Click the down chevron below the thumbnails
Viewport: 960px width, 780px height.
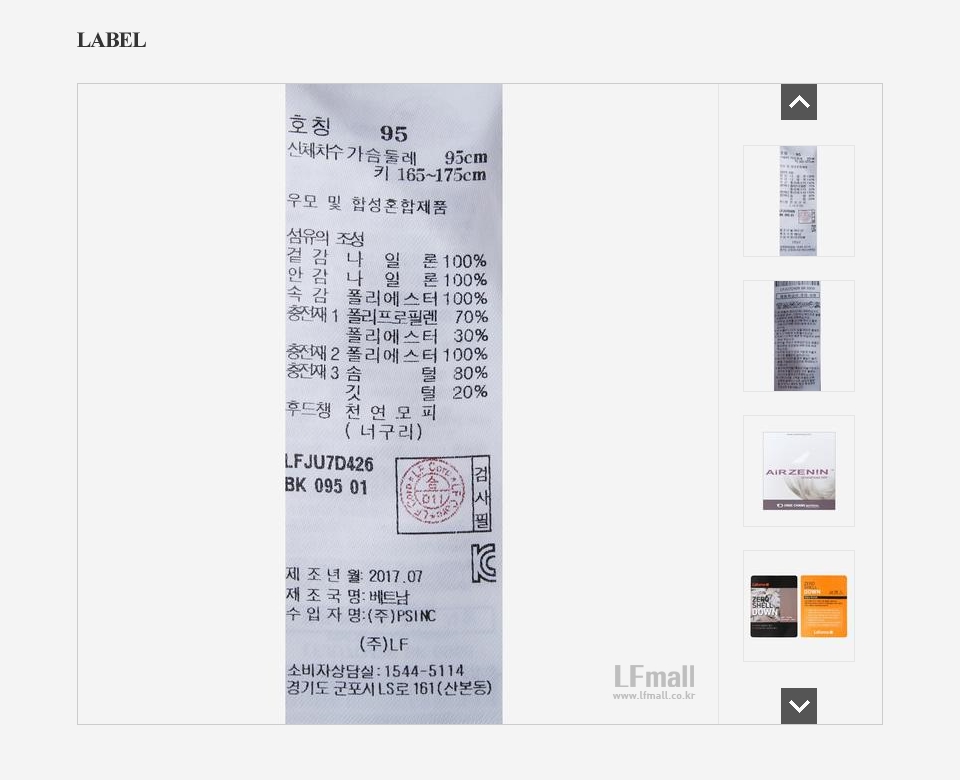coord(798,706)
